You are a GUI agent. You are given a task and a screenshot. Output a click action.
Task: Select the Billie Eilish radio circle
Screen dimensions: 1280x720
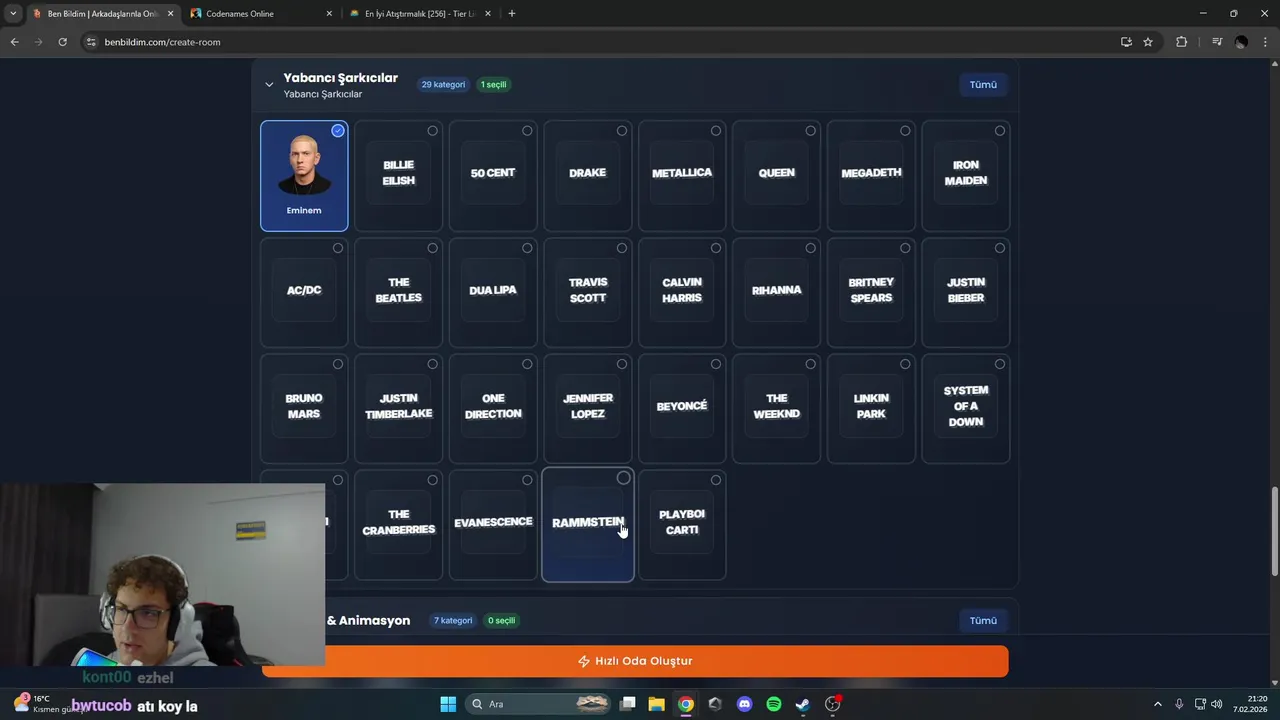[x=432, y=131]
